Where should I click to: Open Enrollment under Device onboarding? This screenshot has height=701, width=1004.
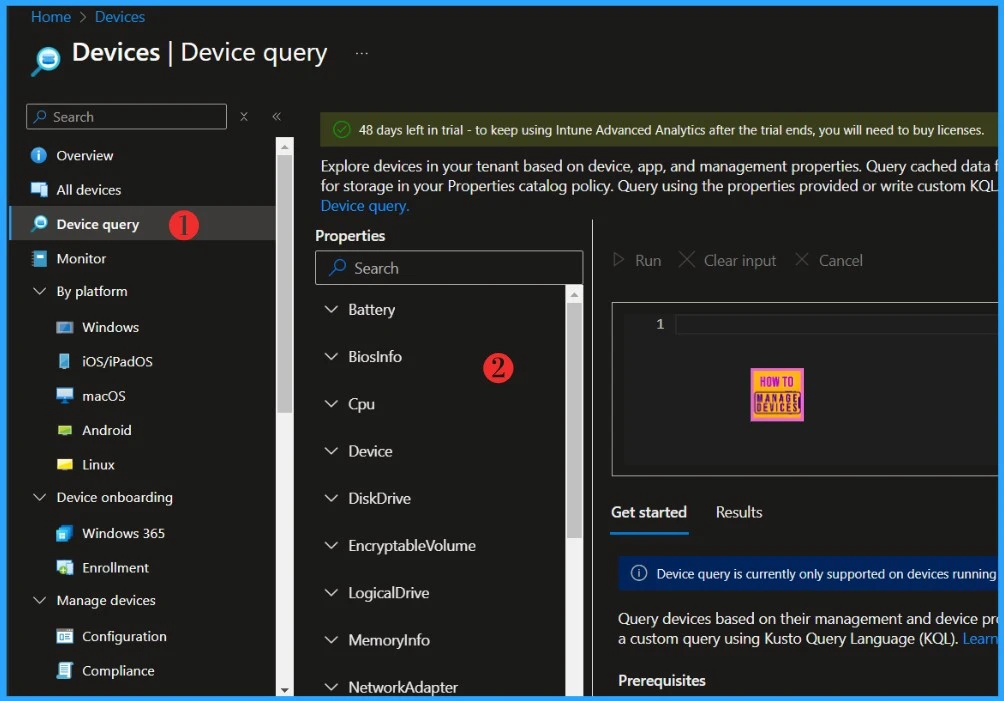click(115, 567)
